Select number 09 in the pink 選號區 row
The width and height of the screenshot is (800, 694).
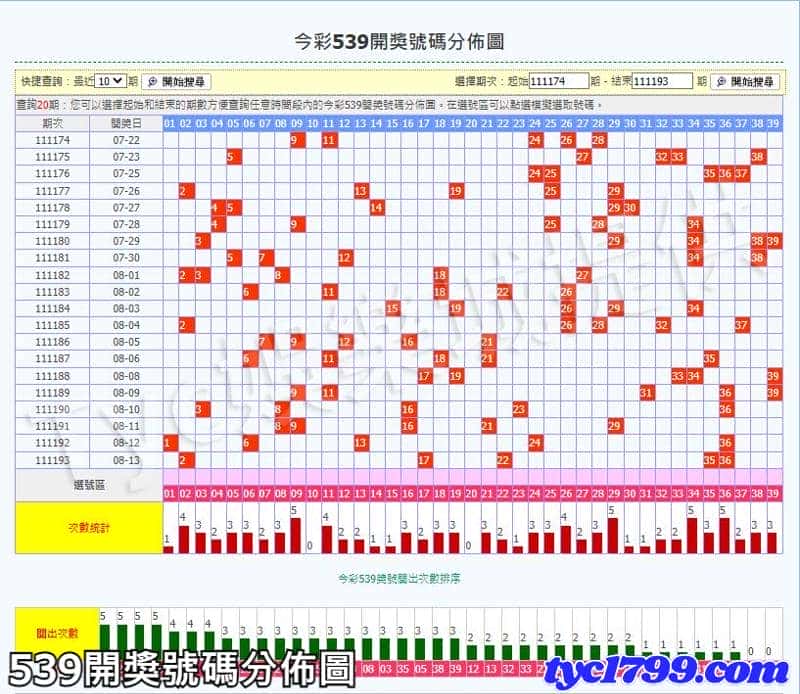pyautogui.click(x=296, y=493)
